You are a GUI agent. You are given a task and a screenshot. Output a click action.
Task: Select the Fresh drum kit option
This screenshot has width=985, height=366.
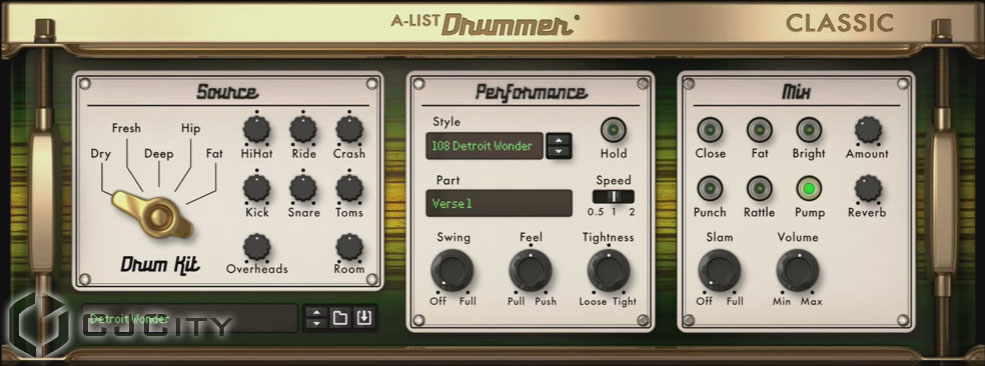coord(126,128)
